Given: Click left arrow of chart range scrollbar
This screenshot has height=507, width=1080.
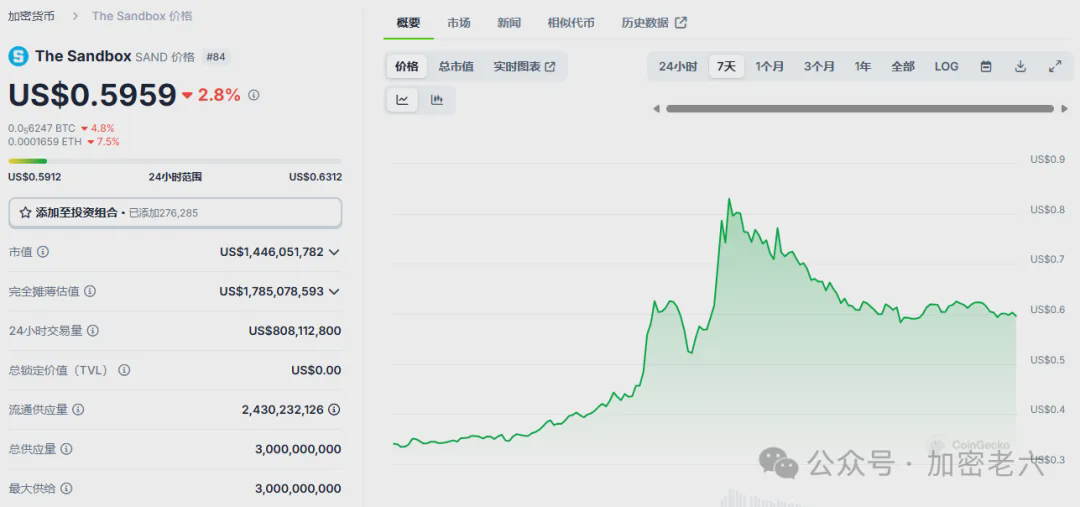Looking at the screenshot, I should click(656, 108).
